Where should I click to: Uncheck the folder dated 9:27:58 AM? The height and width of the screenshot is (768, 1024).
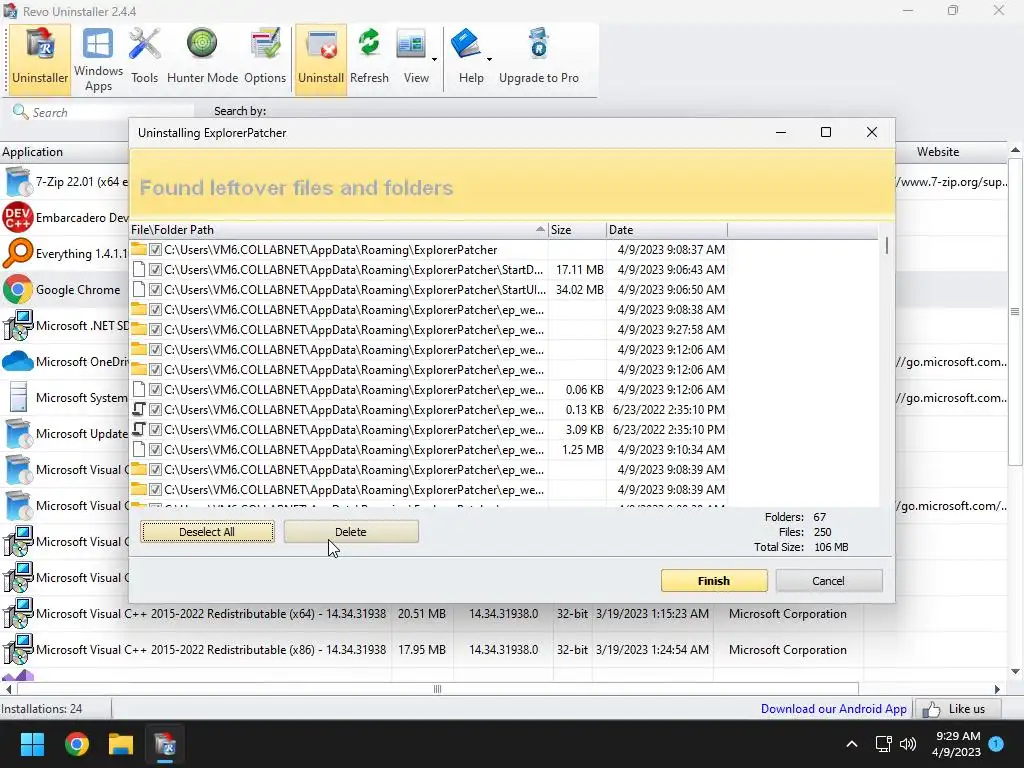click(155, 330)
